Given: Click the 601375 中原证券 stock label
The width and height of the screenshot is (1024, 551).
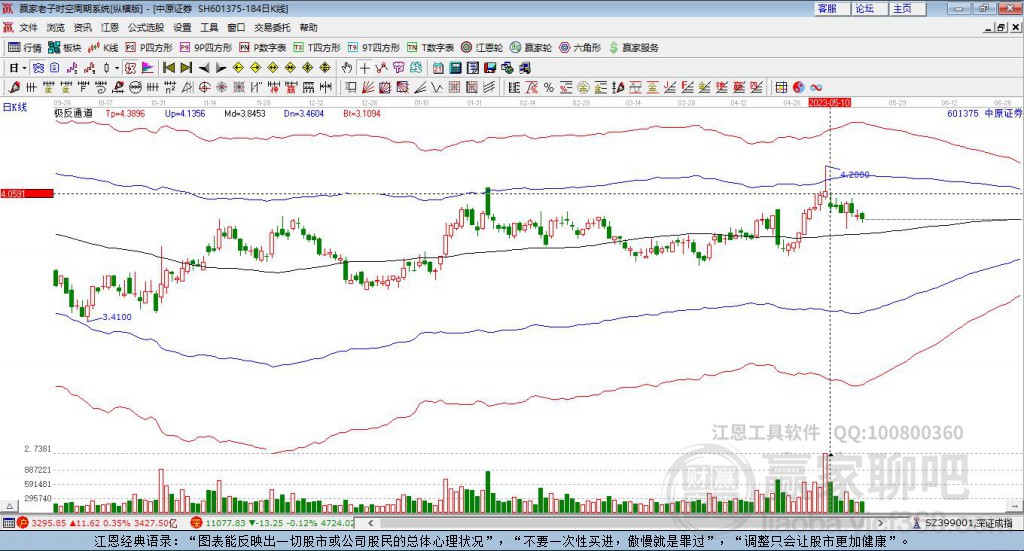Looking at the screenshot, I should (984, 114).
